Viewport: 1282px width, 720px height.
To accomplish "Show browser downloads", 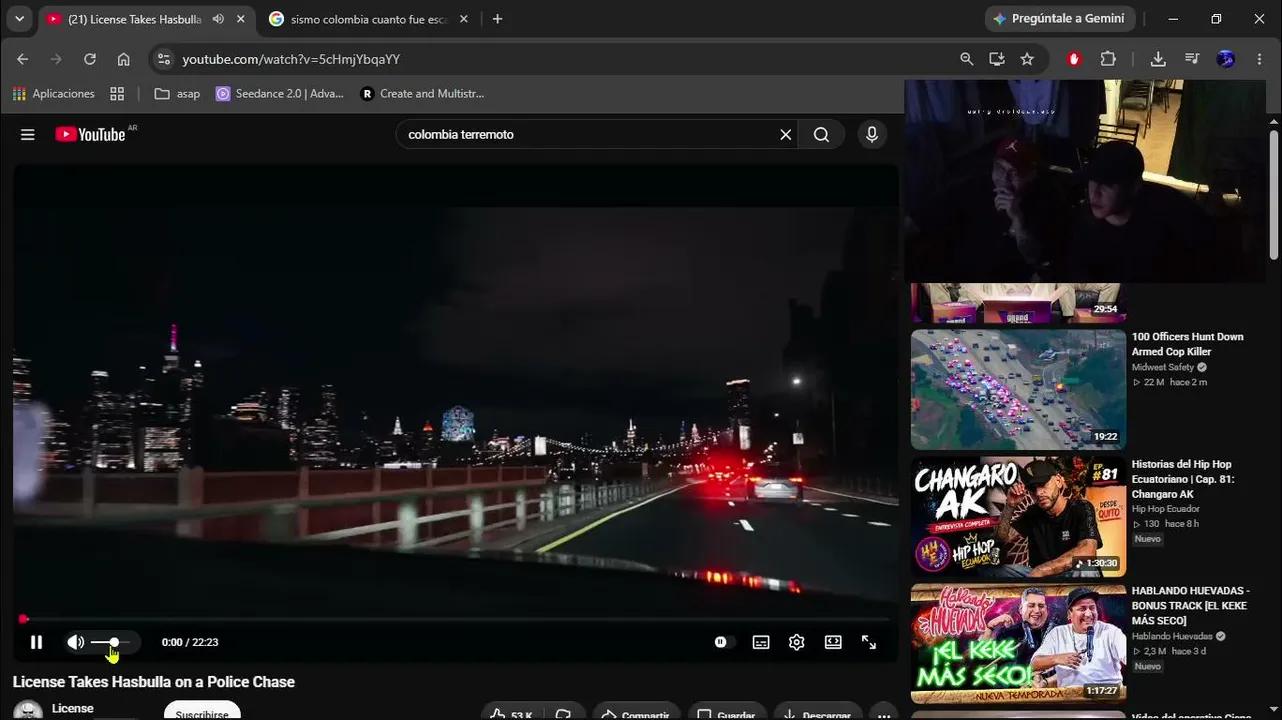I will pos(1158,59).
